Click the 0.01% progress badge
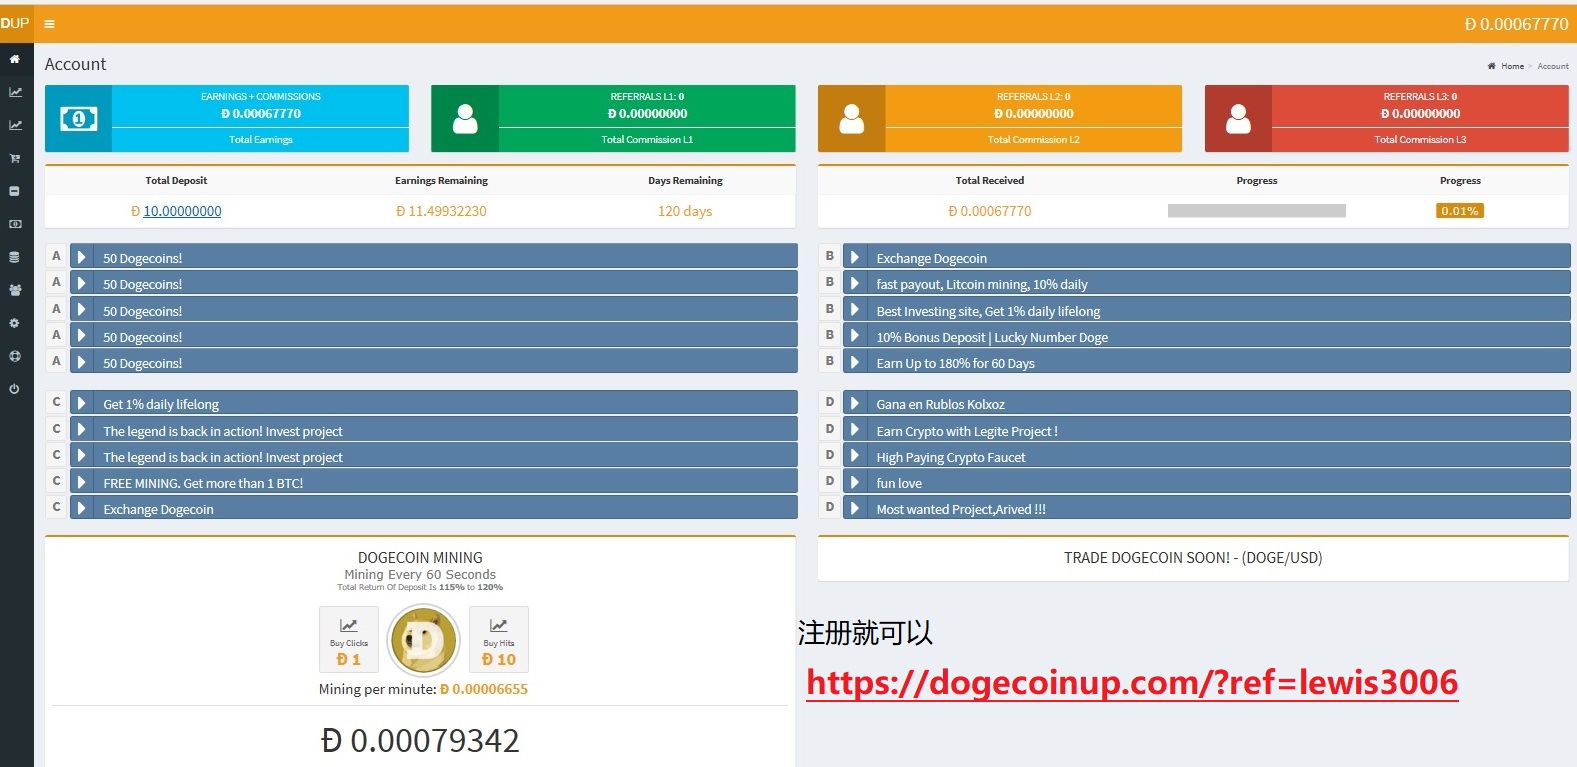 point(1460,211)
